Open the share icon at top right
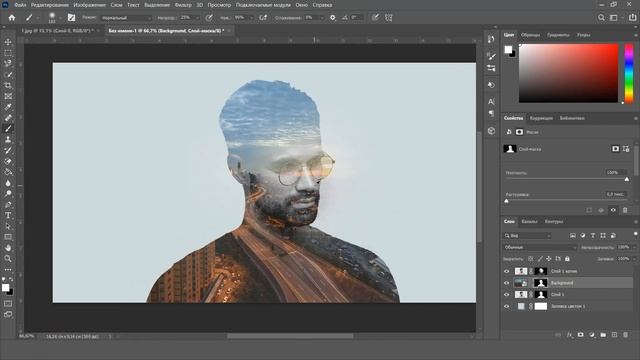Screen dimensions: 640x360 (x=632, y=18)
